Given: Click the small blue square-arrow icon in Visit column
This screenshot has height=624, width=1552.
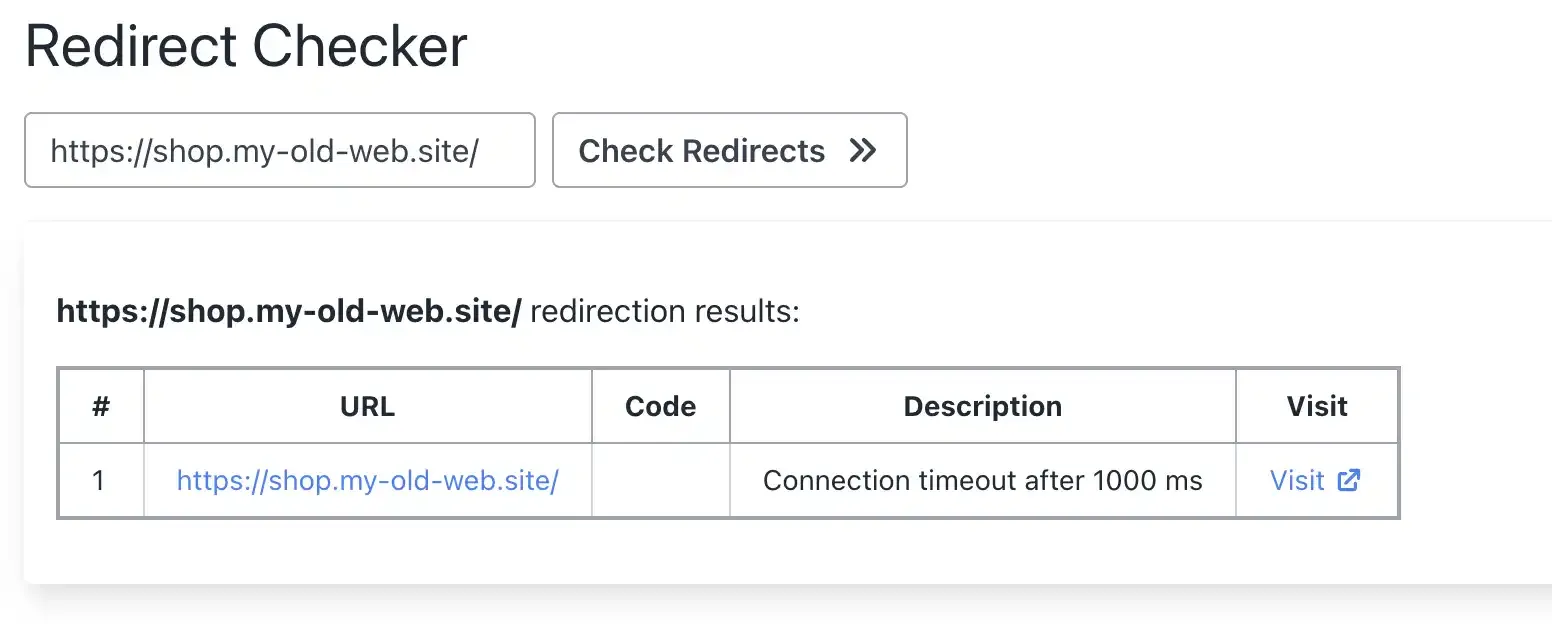Looking at the screenshot, I should (1348, 481).
